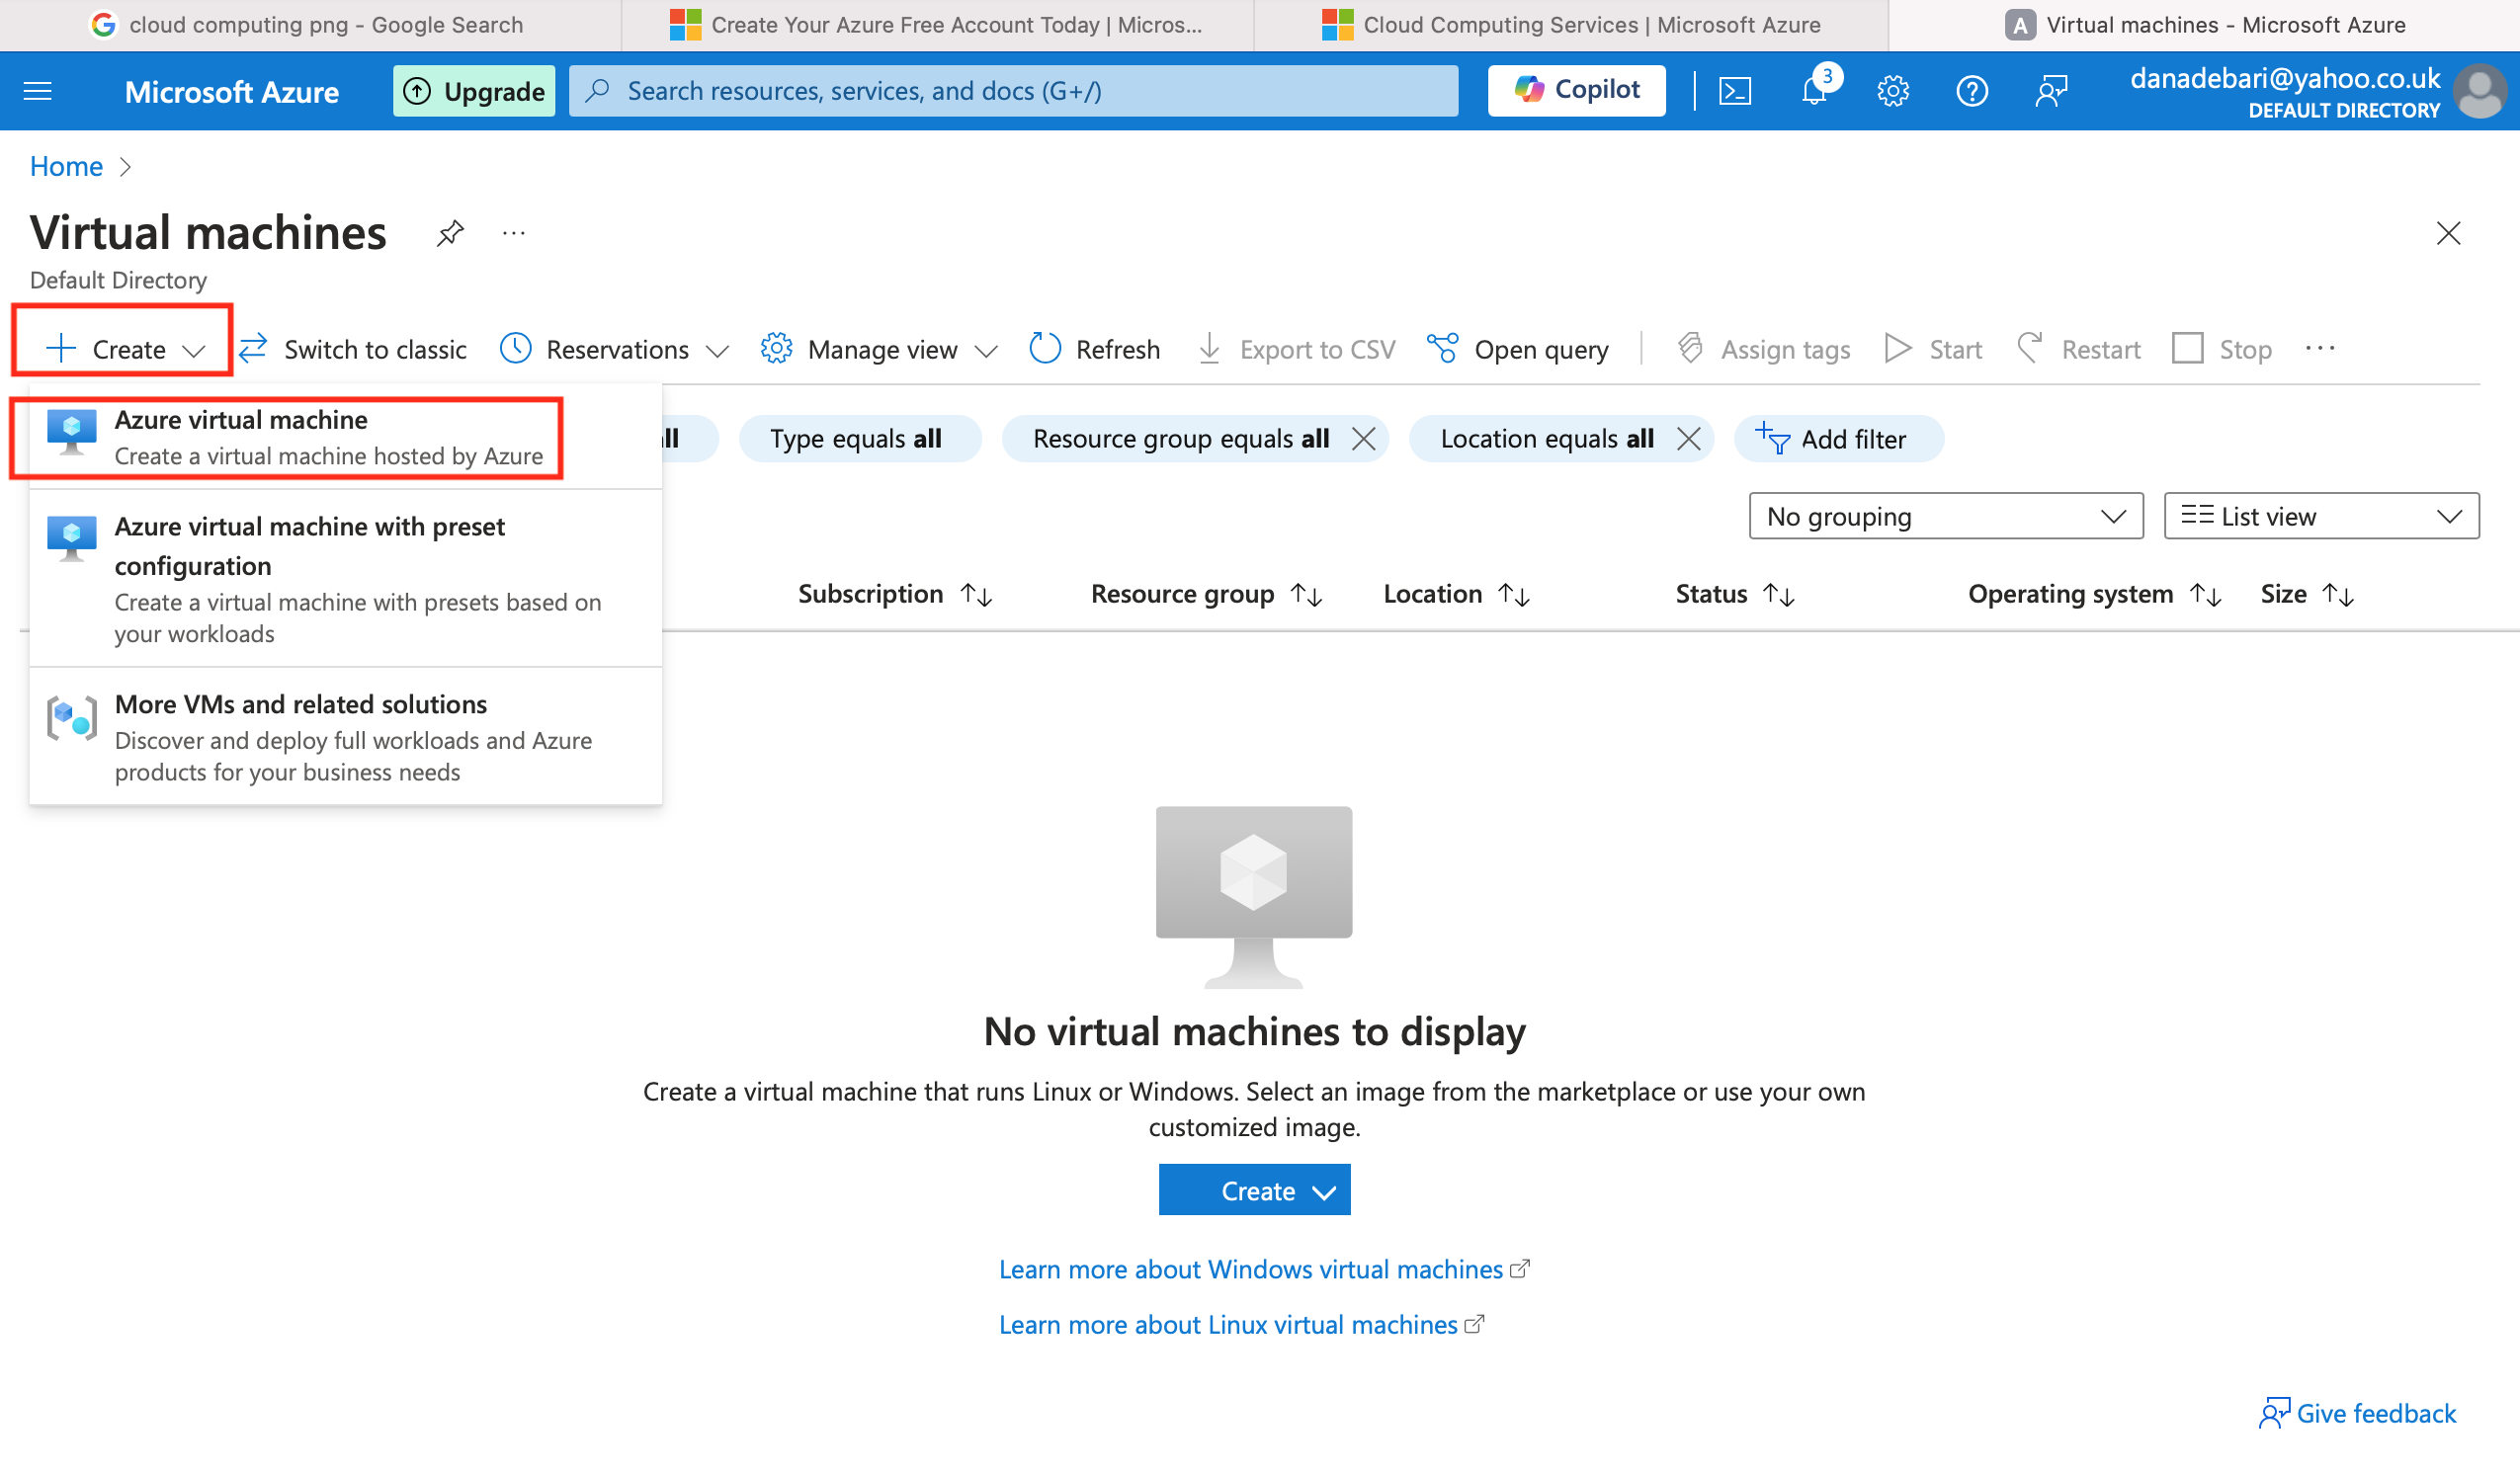The width and height of the screenshot is (2520, 1474).
Task: Expand the No grouping dropdown
Action: coord(1945,516)
